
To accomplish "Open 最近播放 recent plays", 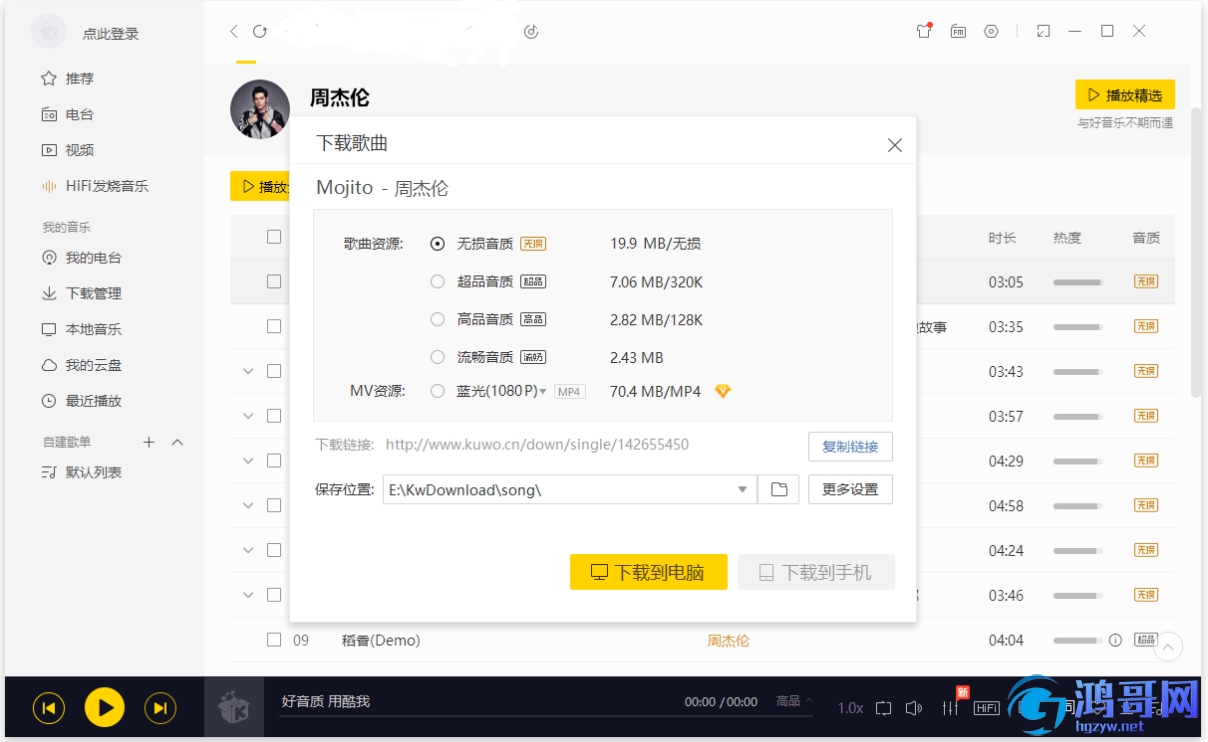I will (82, 401).
